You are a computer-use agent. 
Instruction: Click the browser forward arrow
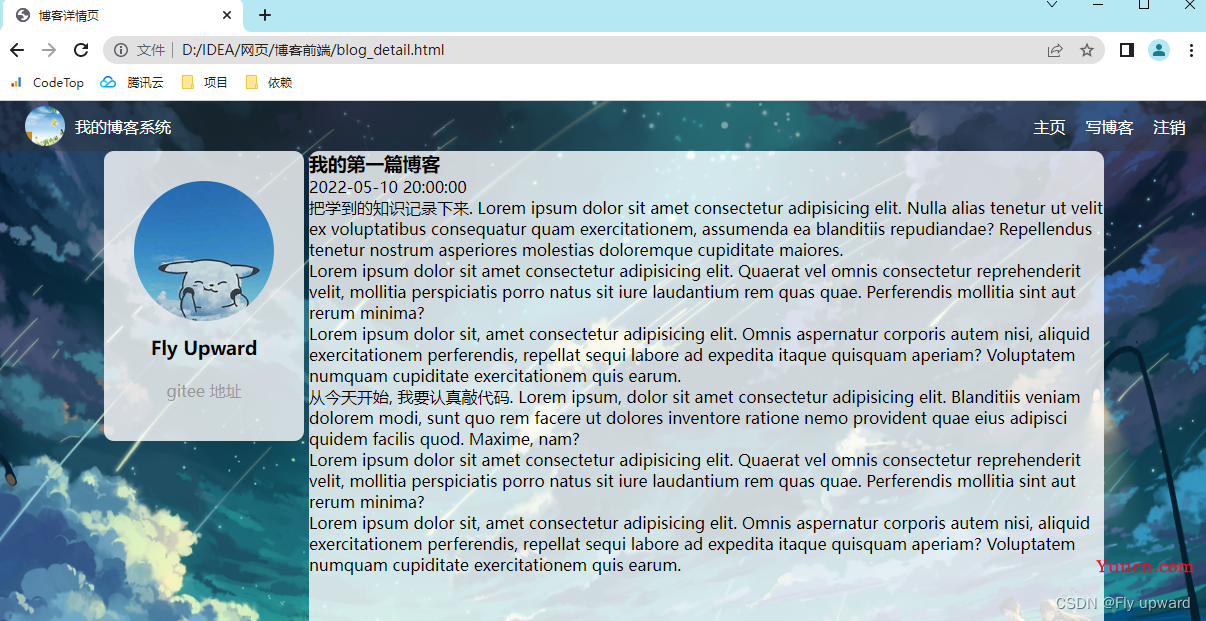(x=49, y=50)
